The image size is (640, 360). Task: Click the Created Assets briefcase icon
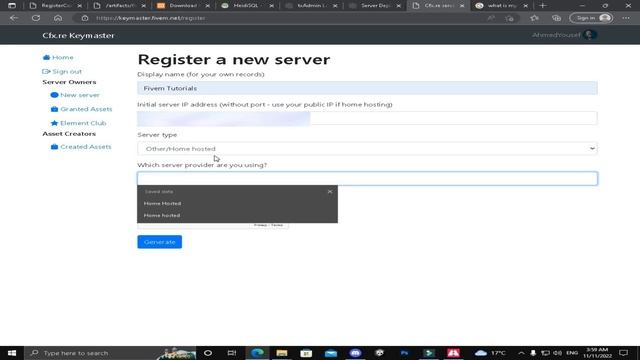(54, 147)
